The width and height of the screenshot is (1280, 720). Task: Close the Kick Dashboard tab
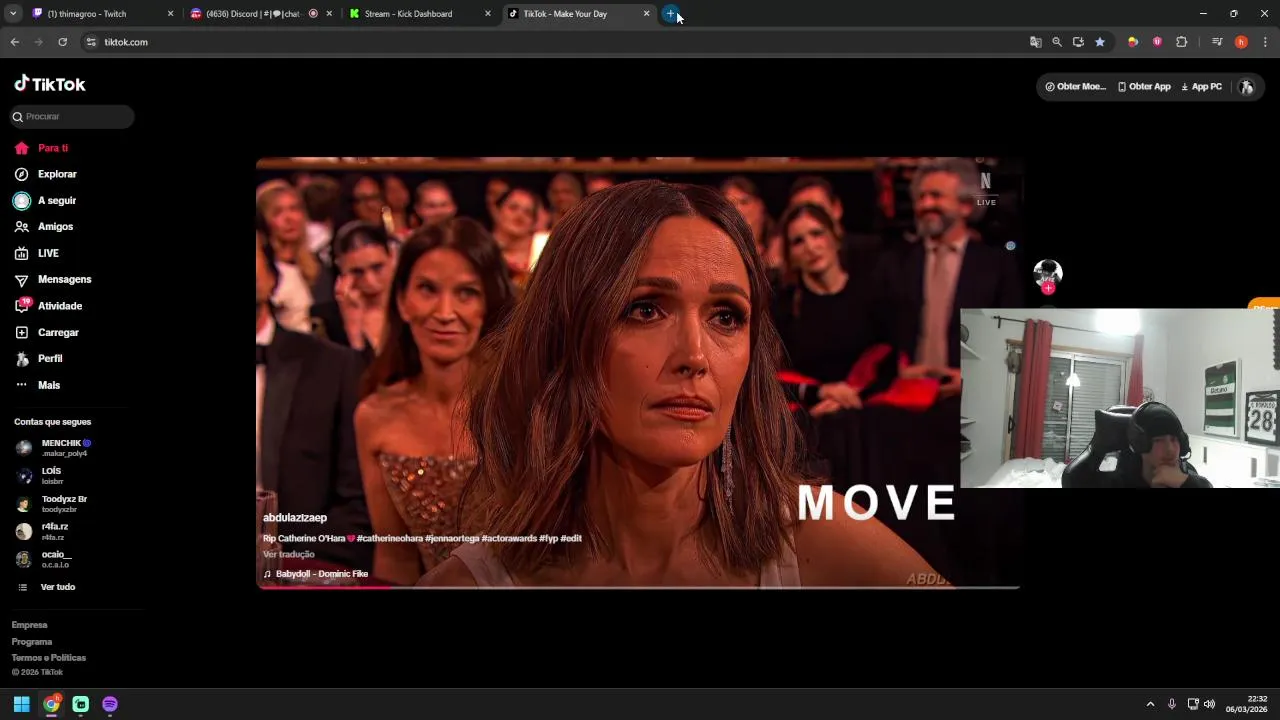click(488, 14)
